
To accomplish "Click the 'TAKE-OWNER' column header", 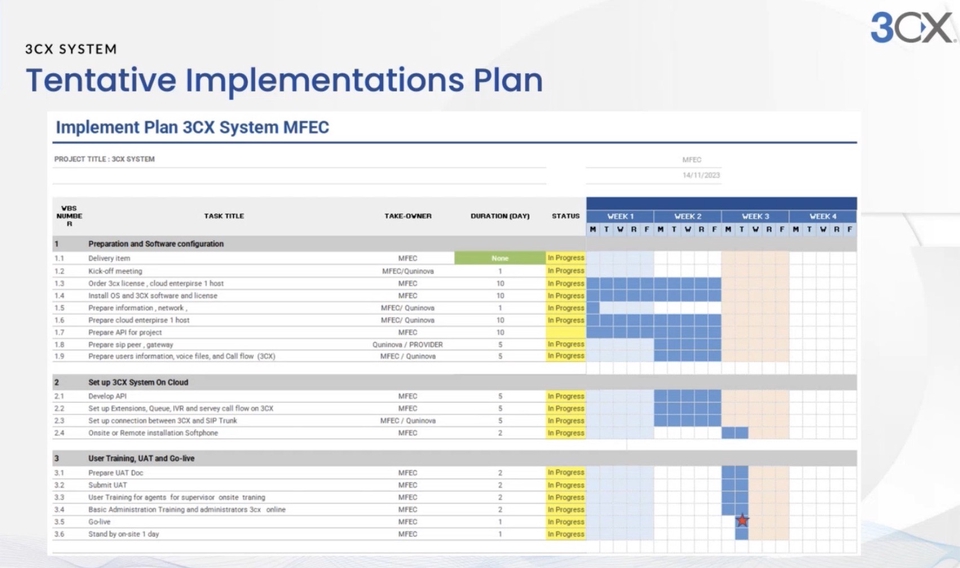I will pyautogui.click(x=408, y=216).
